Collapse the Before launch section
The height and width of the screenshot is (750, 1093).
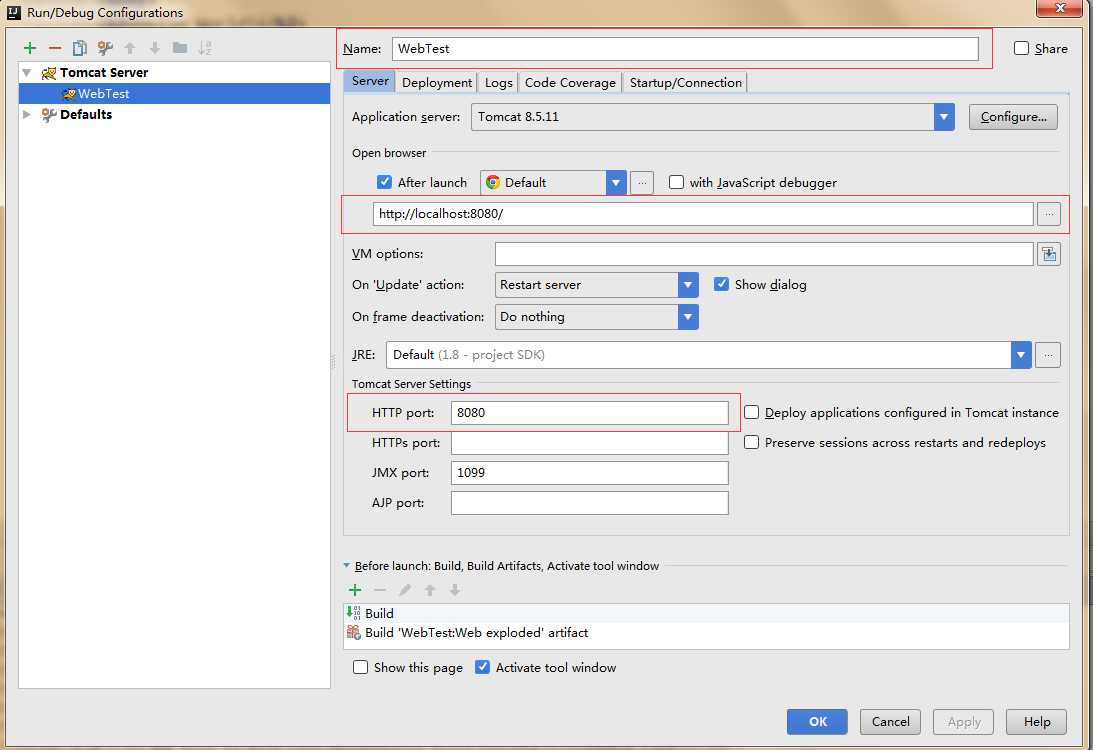(x=346, y=566)
